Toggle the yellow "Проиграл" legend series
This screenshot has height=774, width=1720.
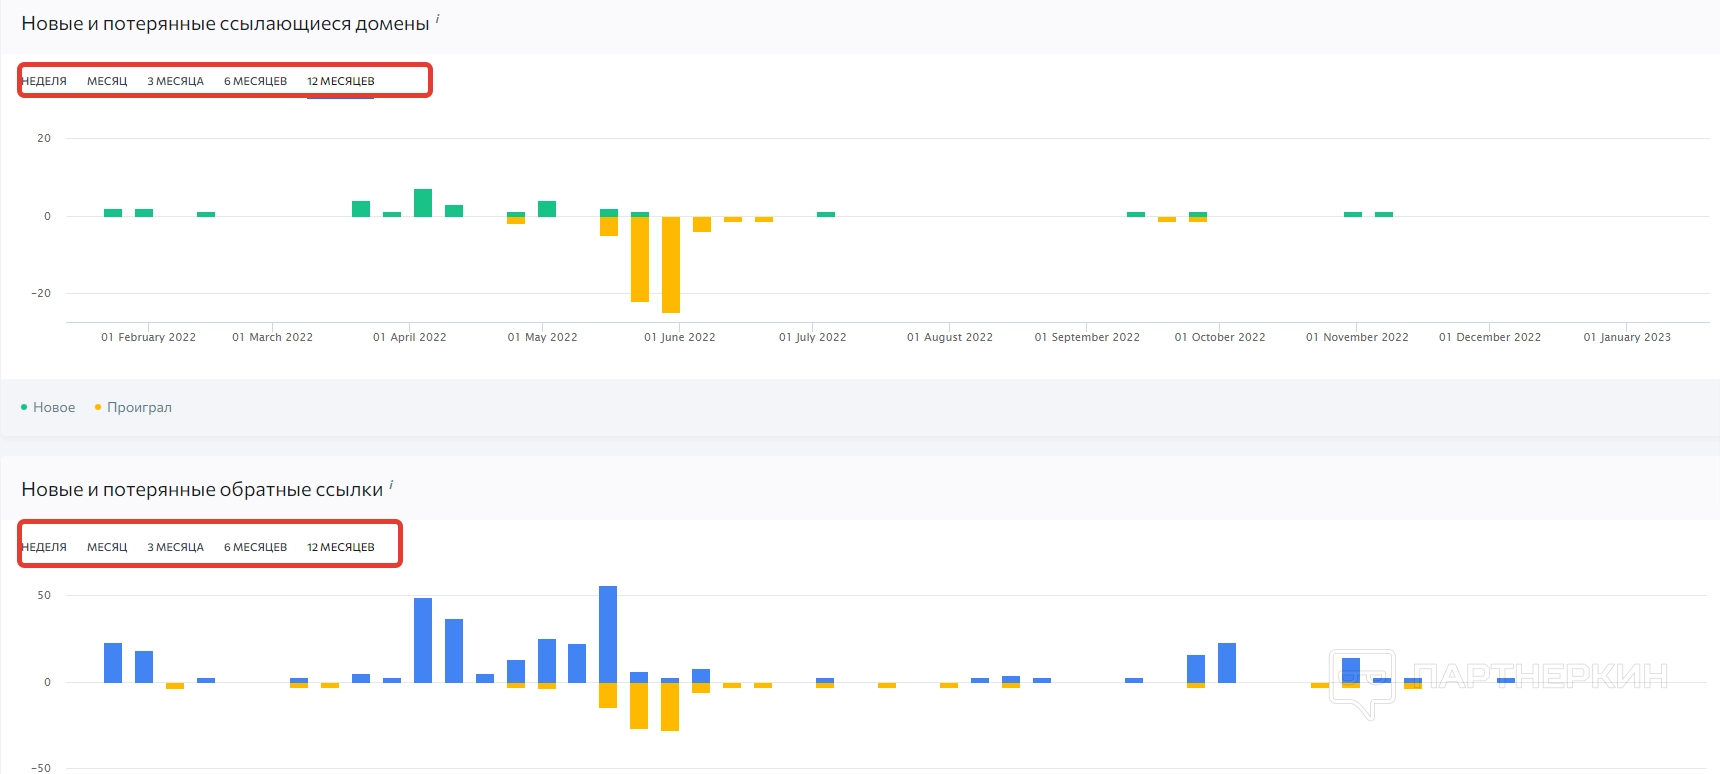133,407
